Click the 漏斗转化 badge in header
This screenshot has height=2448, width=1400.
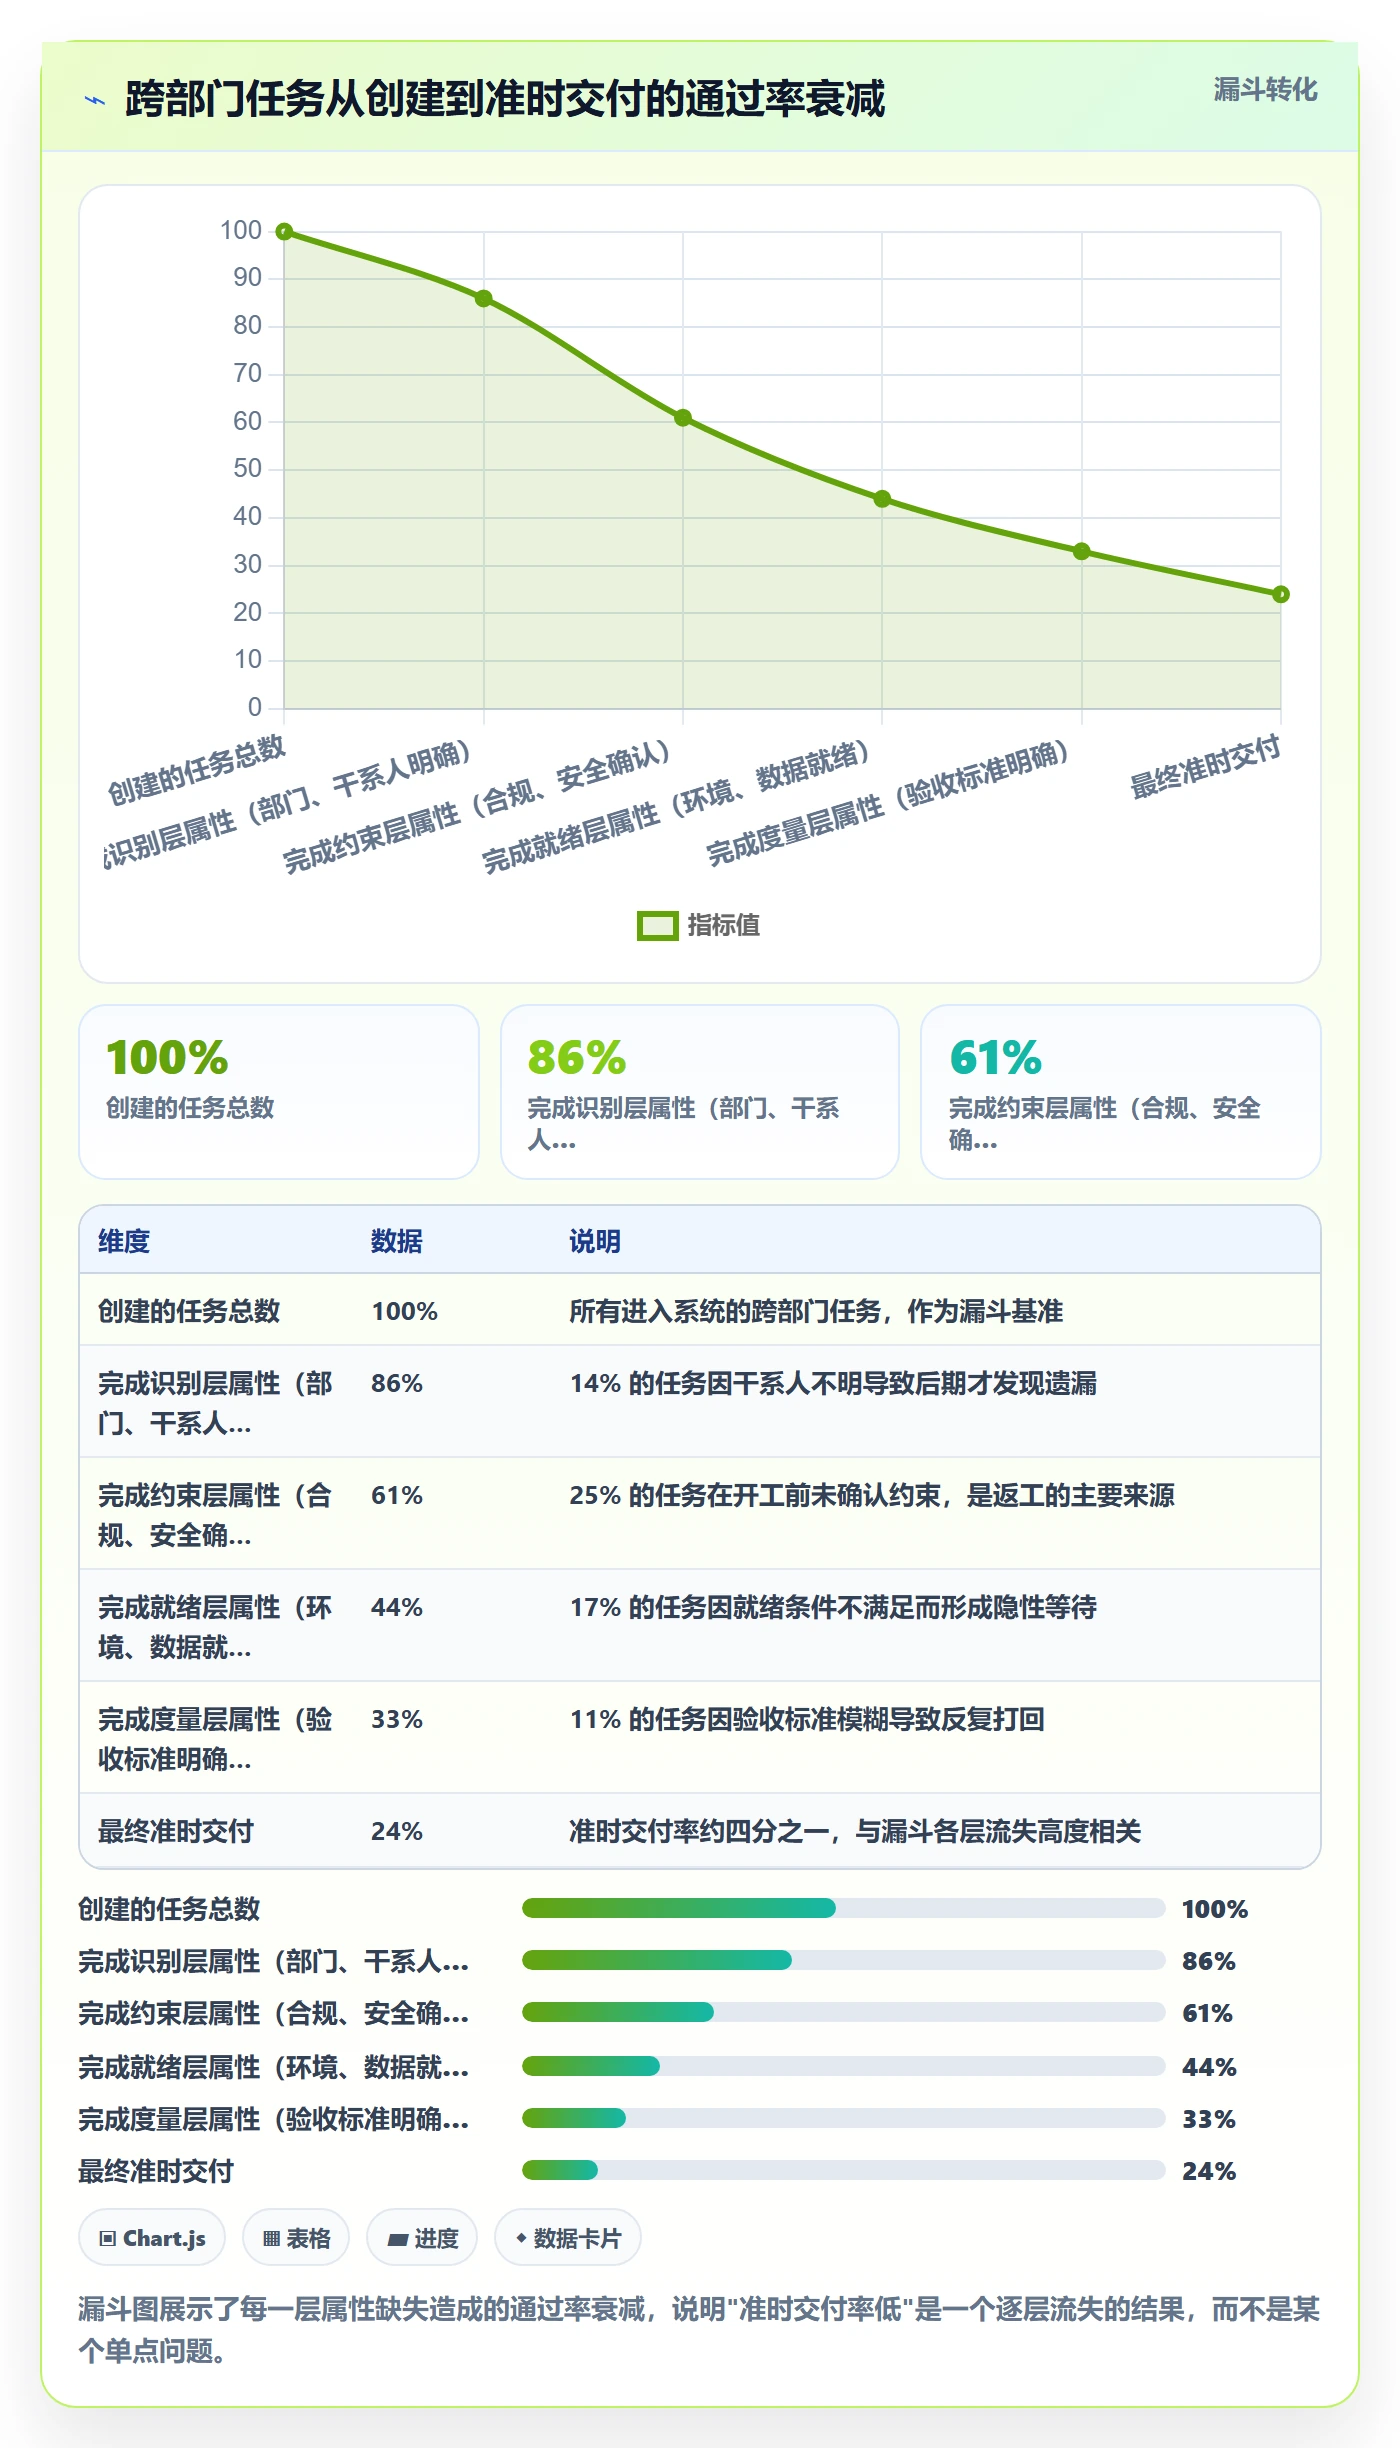point(1265,90)
